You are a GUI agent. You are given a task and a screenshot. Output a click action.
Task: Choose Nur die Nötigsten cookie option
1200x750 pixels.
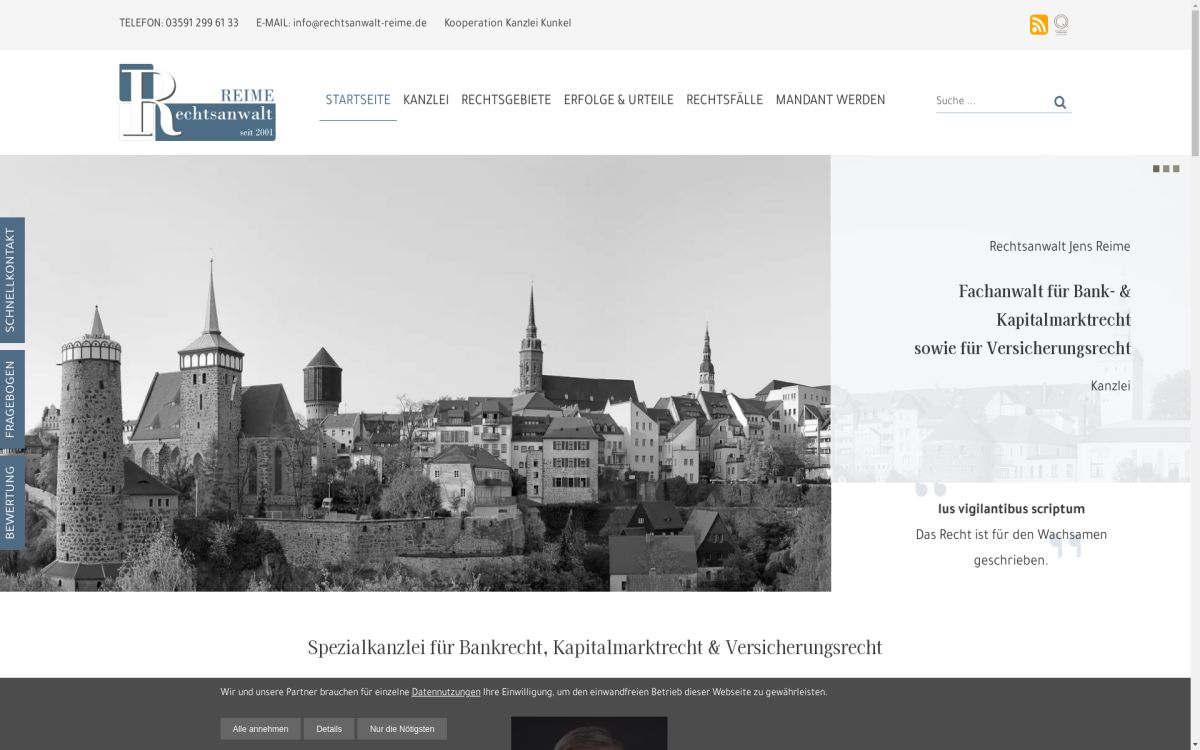pos(402,728)
